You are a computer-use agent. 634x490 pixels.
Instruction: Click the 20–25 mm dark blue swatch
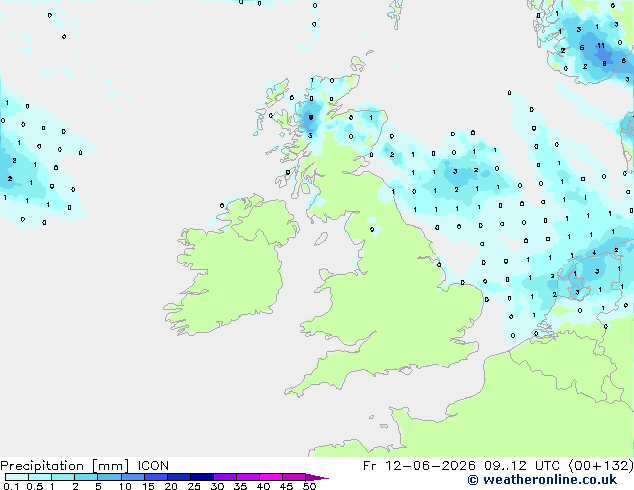coord(178,477)
